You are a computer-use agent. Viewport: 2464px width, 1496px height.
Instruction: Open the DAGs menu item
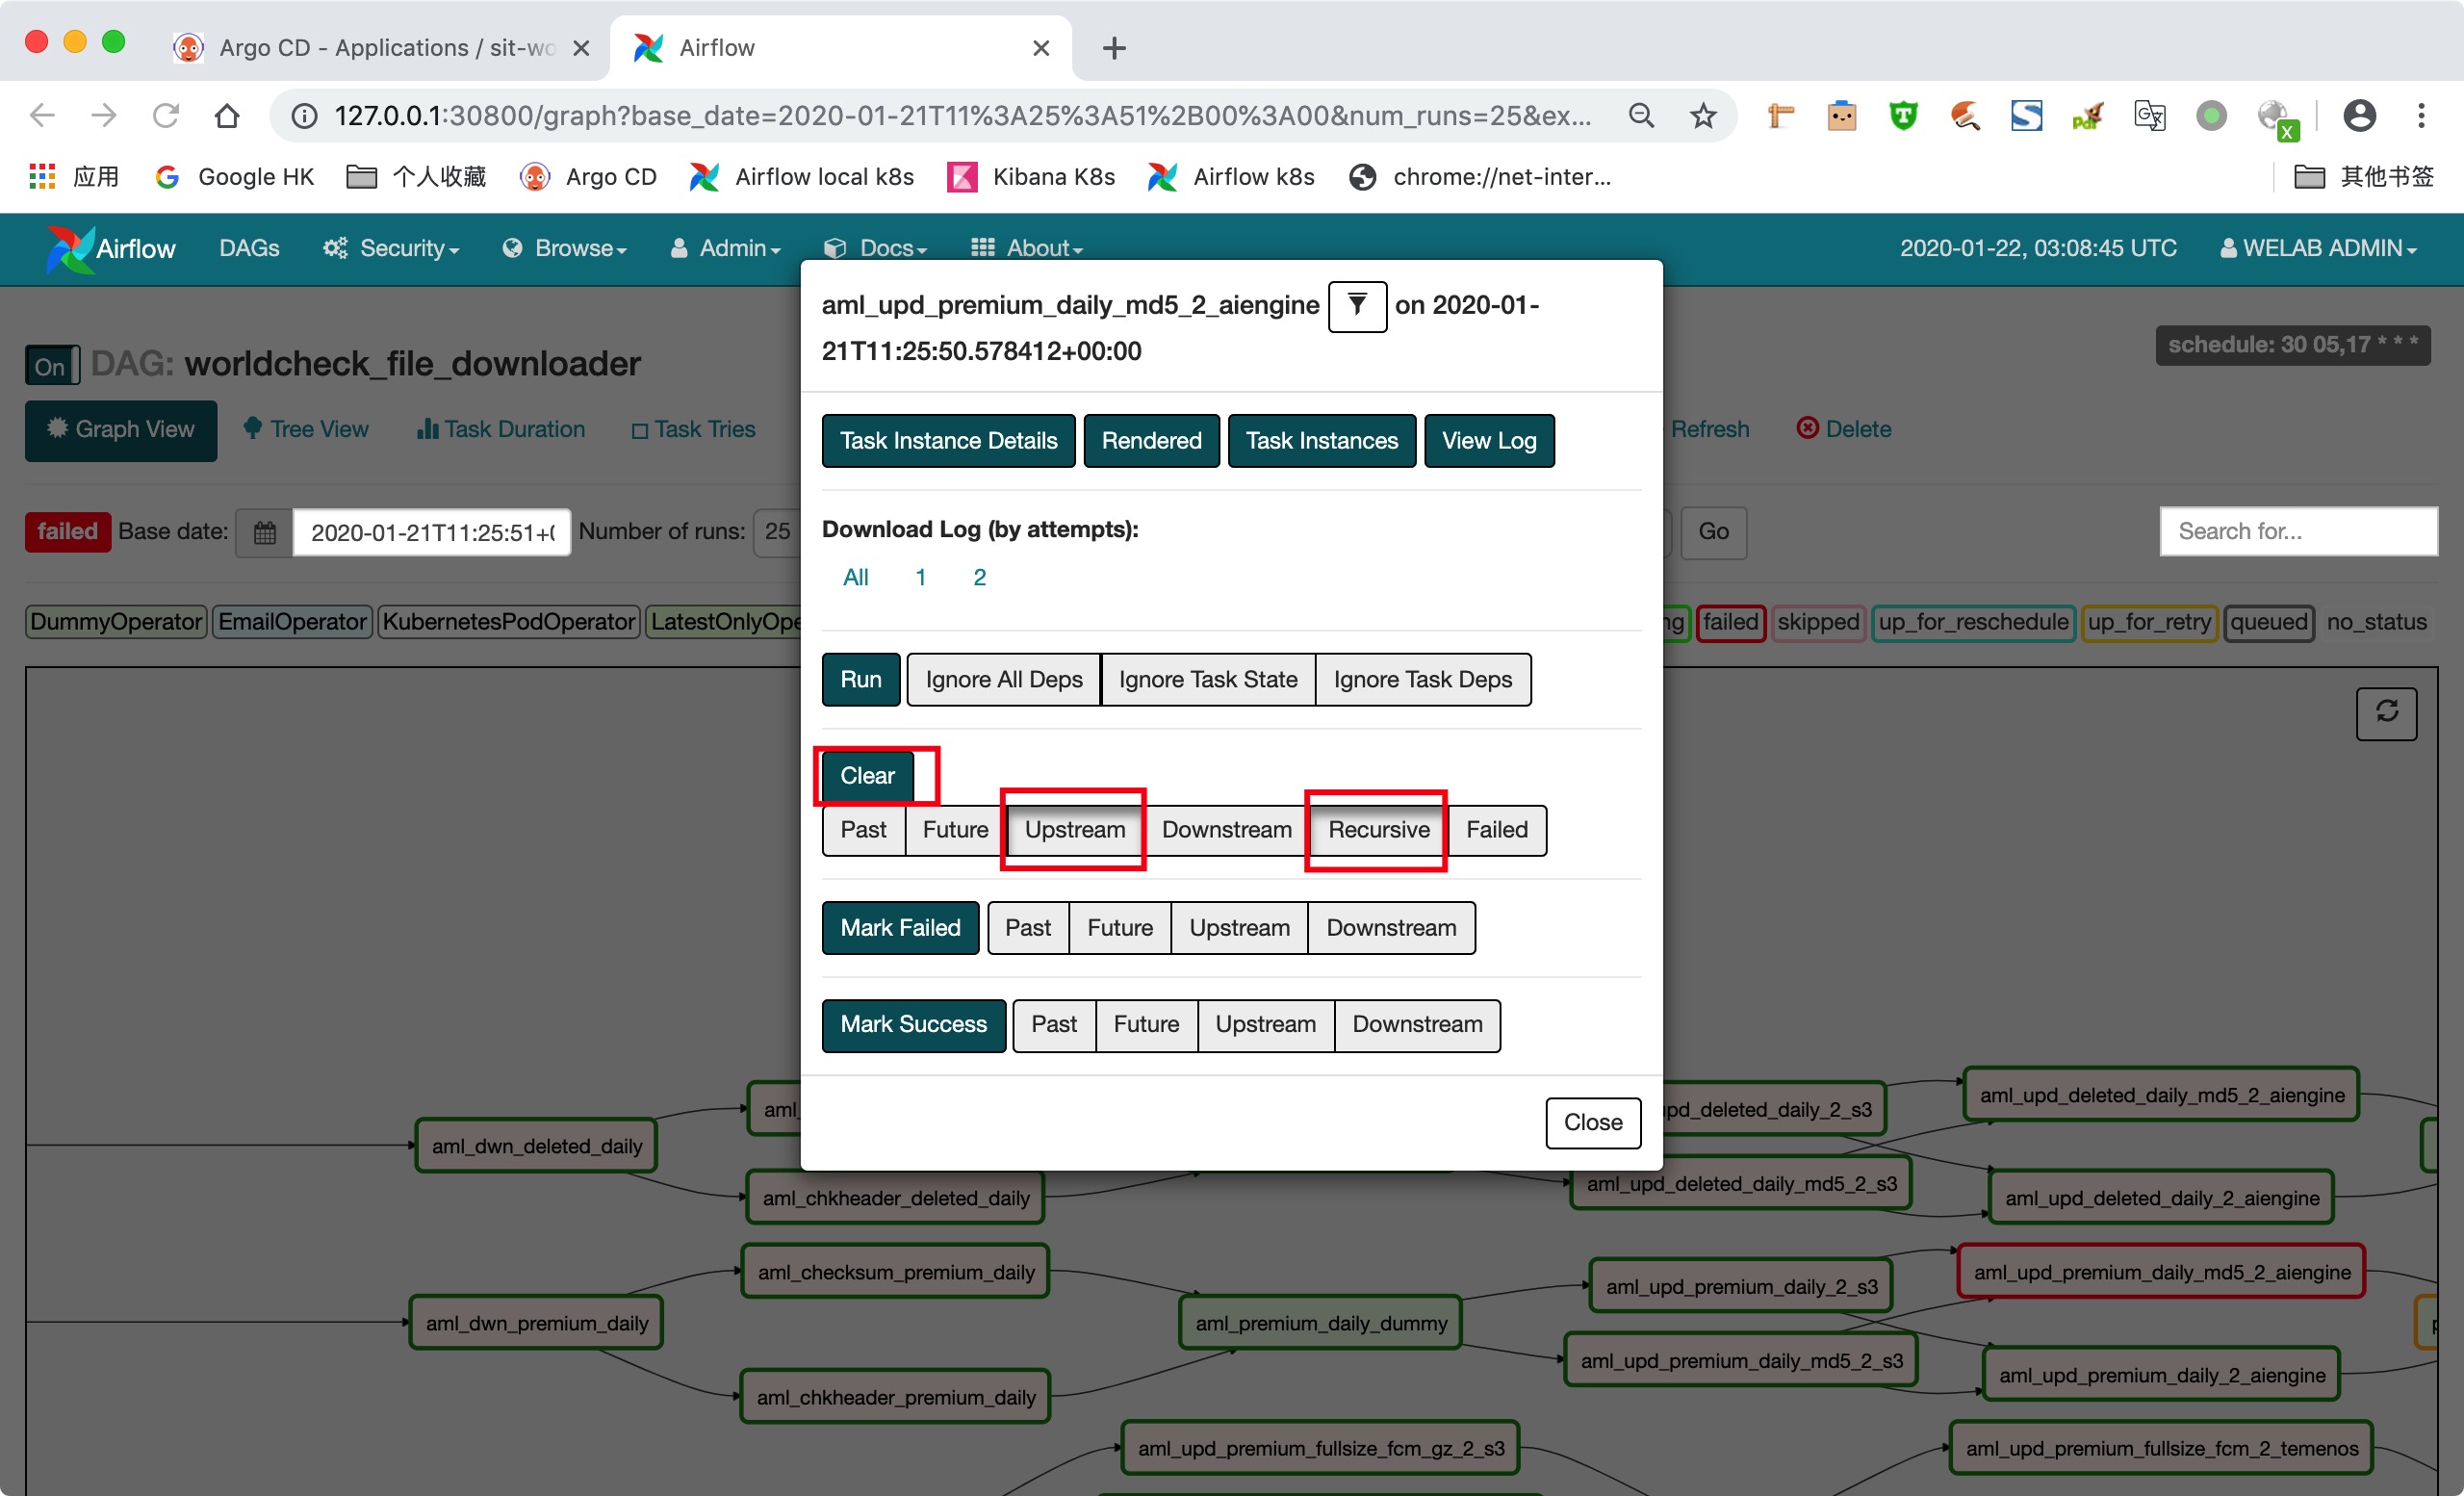coord(249,248)
